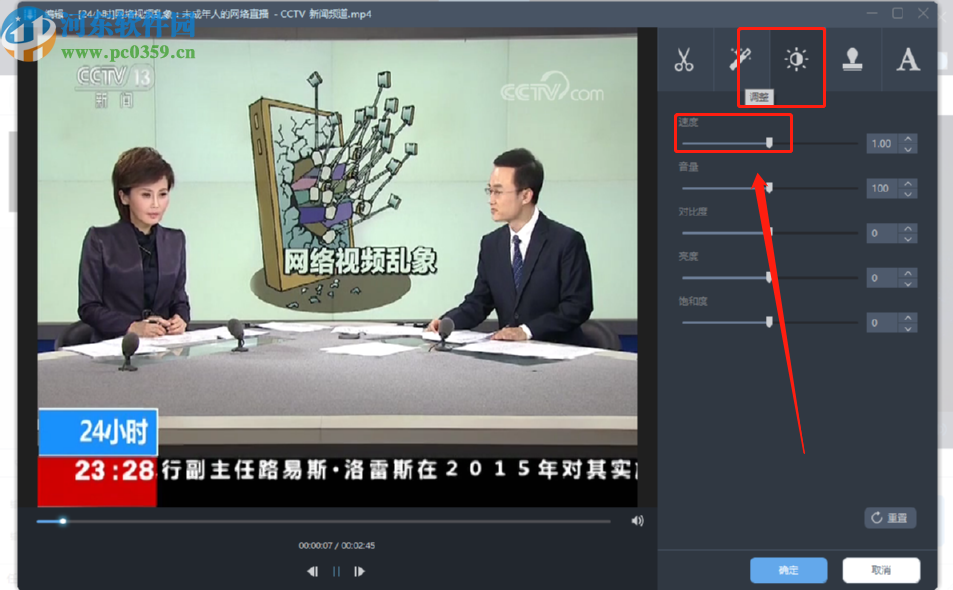The image size is (953, 590).
Task: Select the scissors trim tool icon
Action: tap(685, 60)
